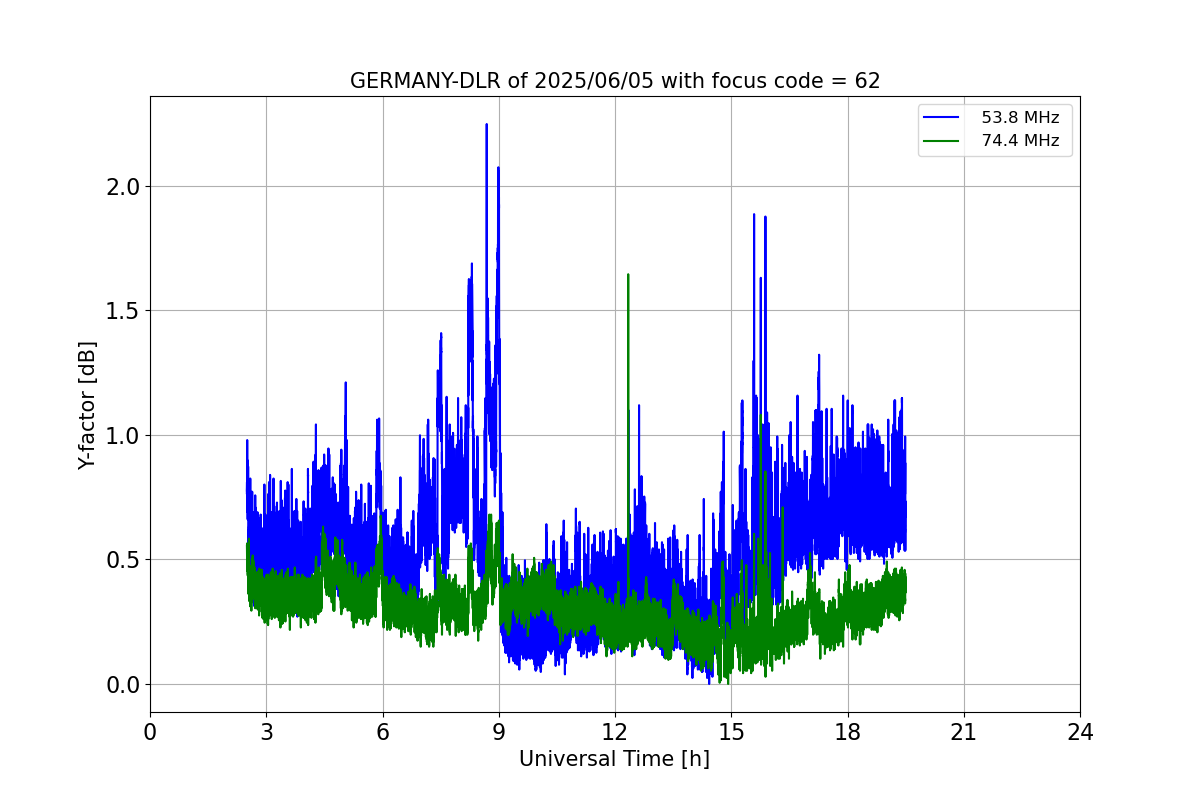Click the x-axis tick label '15'
Image resolution: width=1200 pixels, height=800 pixels.
coord(731,732)
